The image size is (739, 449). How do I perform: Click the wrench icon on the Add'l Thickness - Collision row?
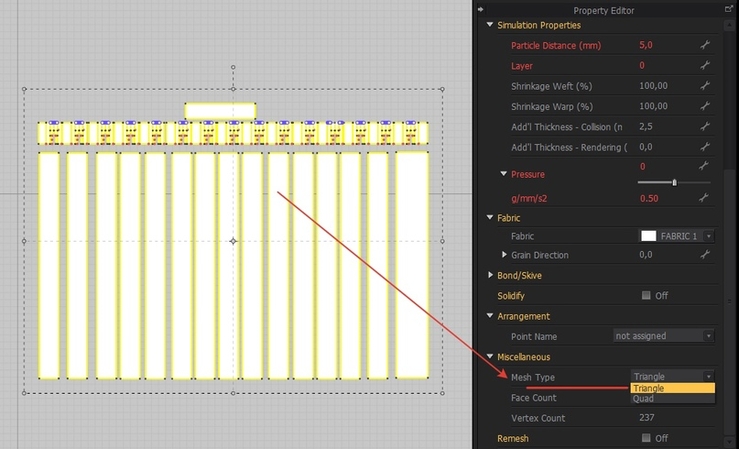click(x=705, y=126)
